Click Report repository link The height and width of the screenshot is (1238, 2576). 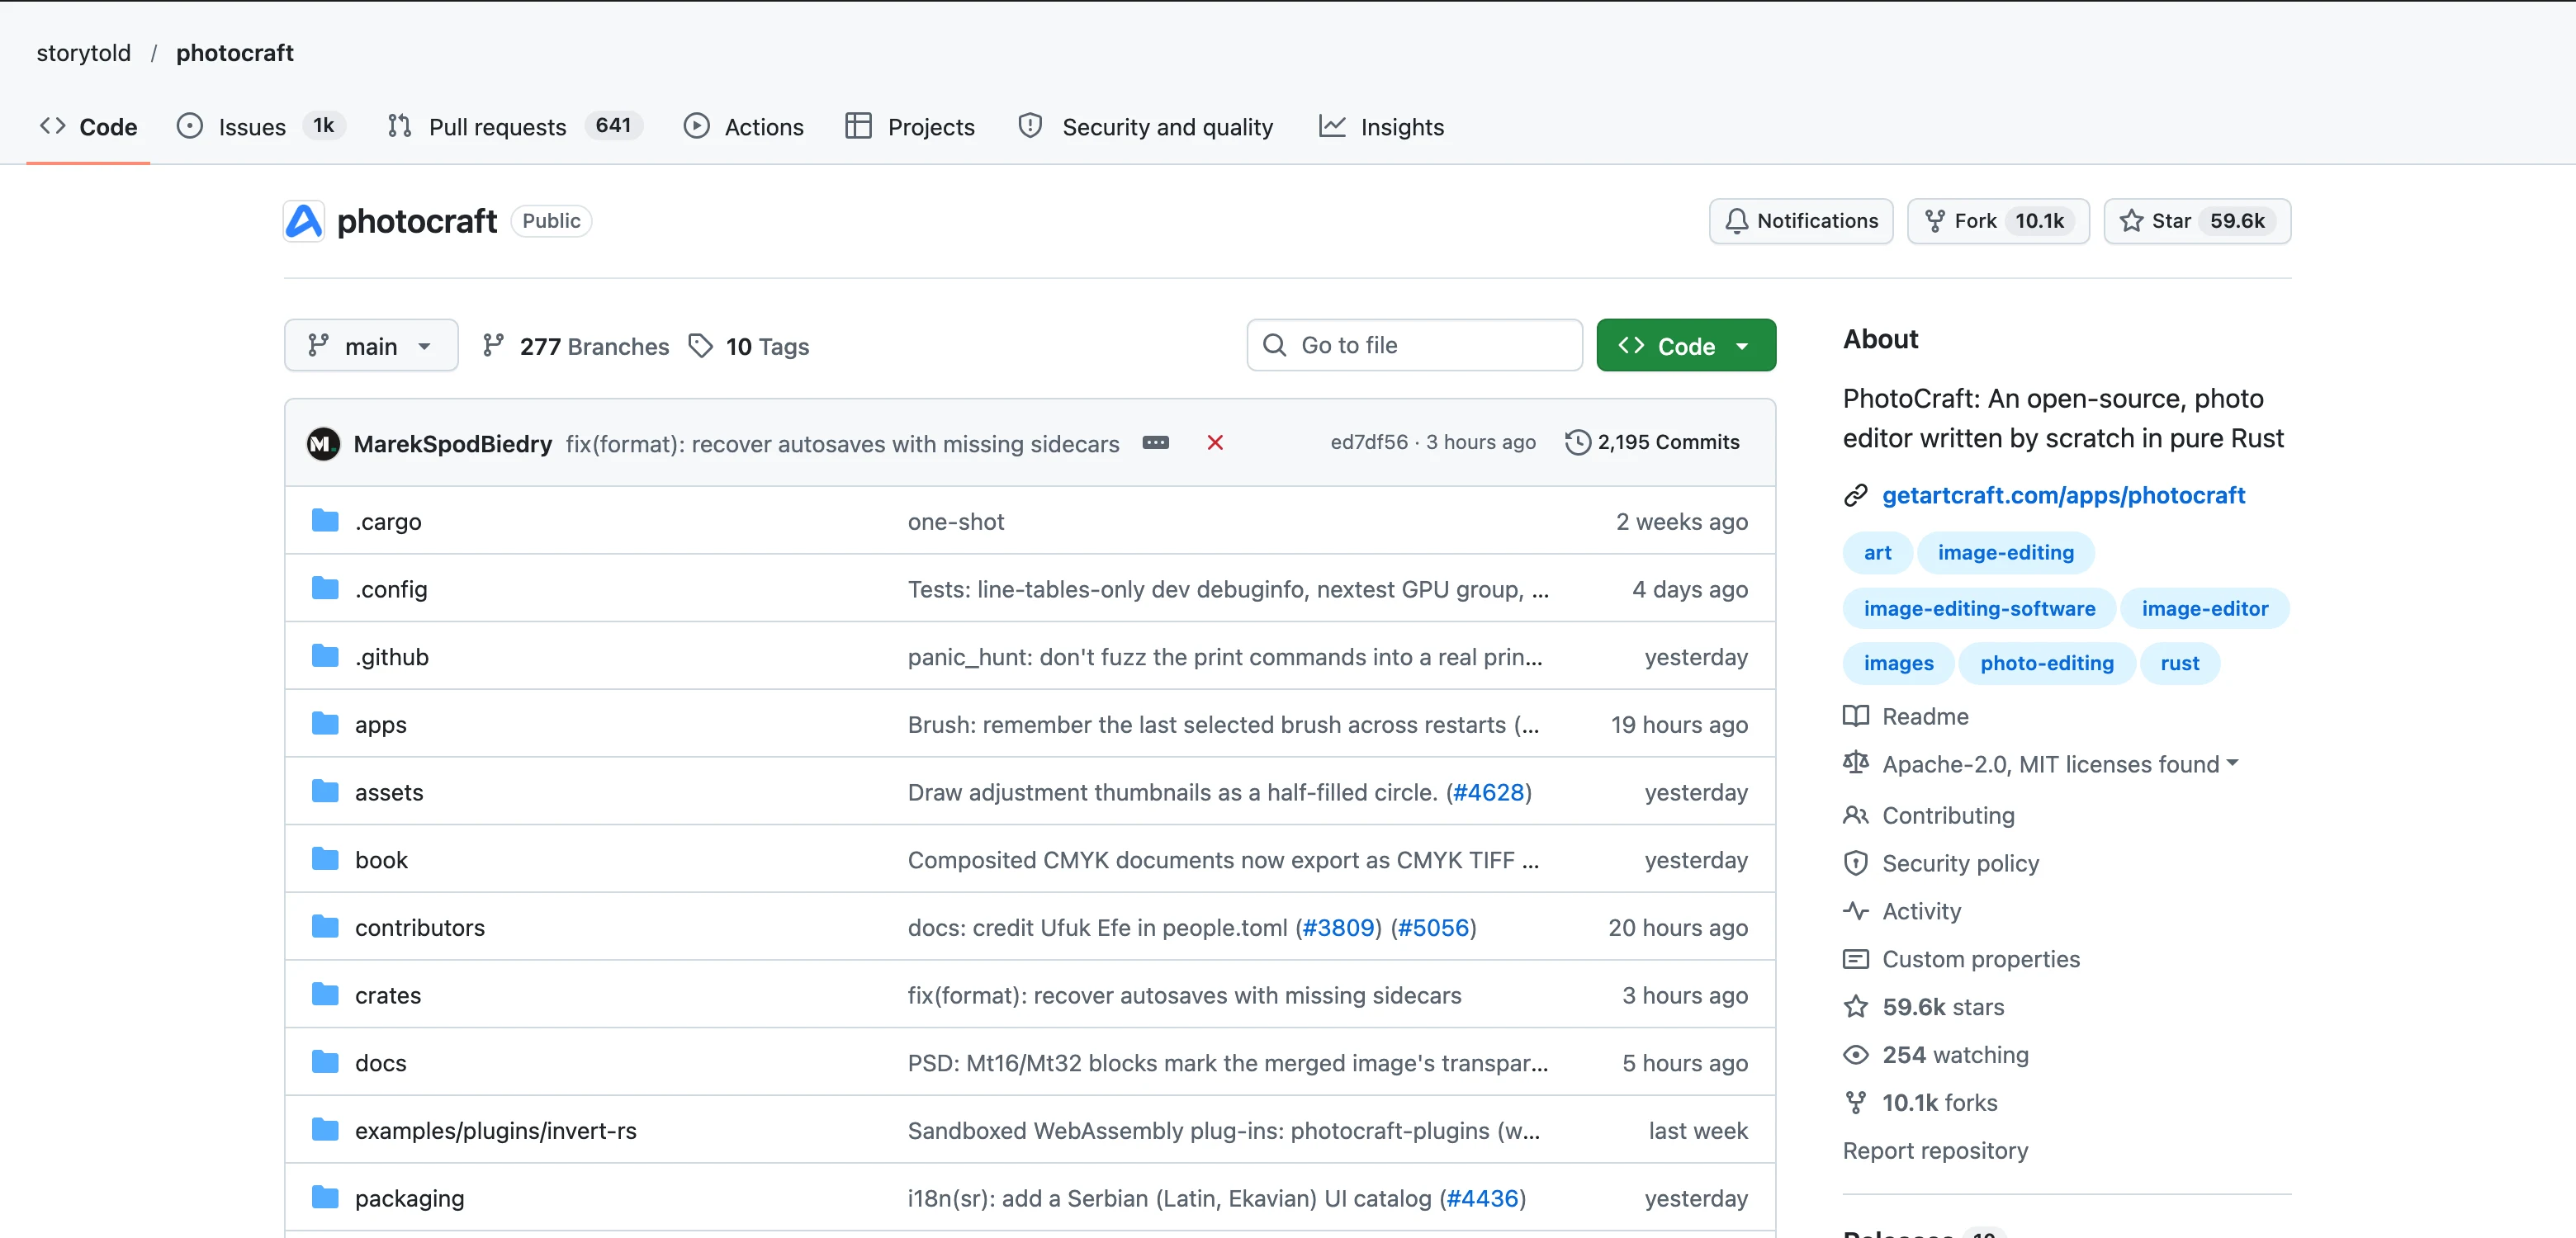coord(1935,1150)
